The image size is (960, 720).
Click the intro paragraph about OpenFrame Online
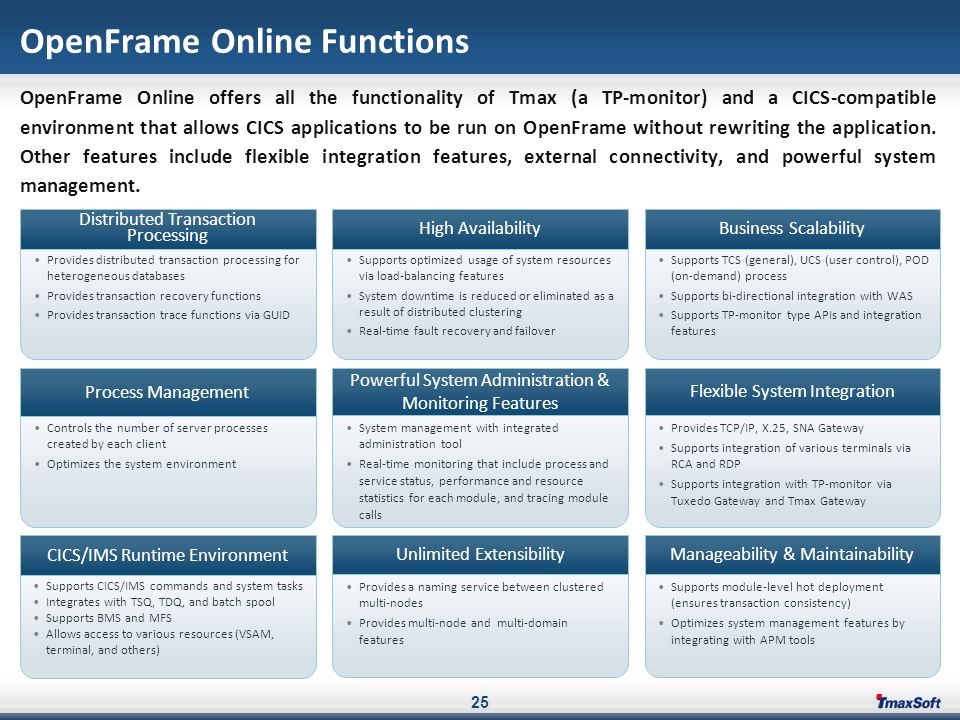tap(478, 141)
